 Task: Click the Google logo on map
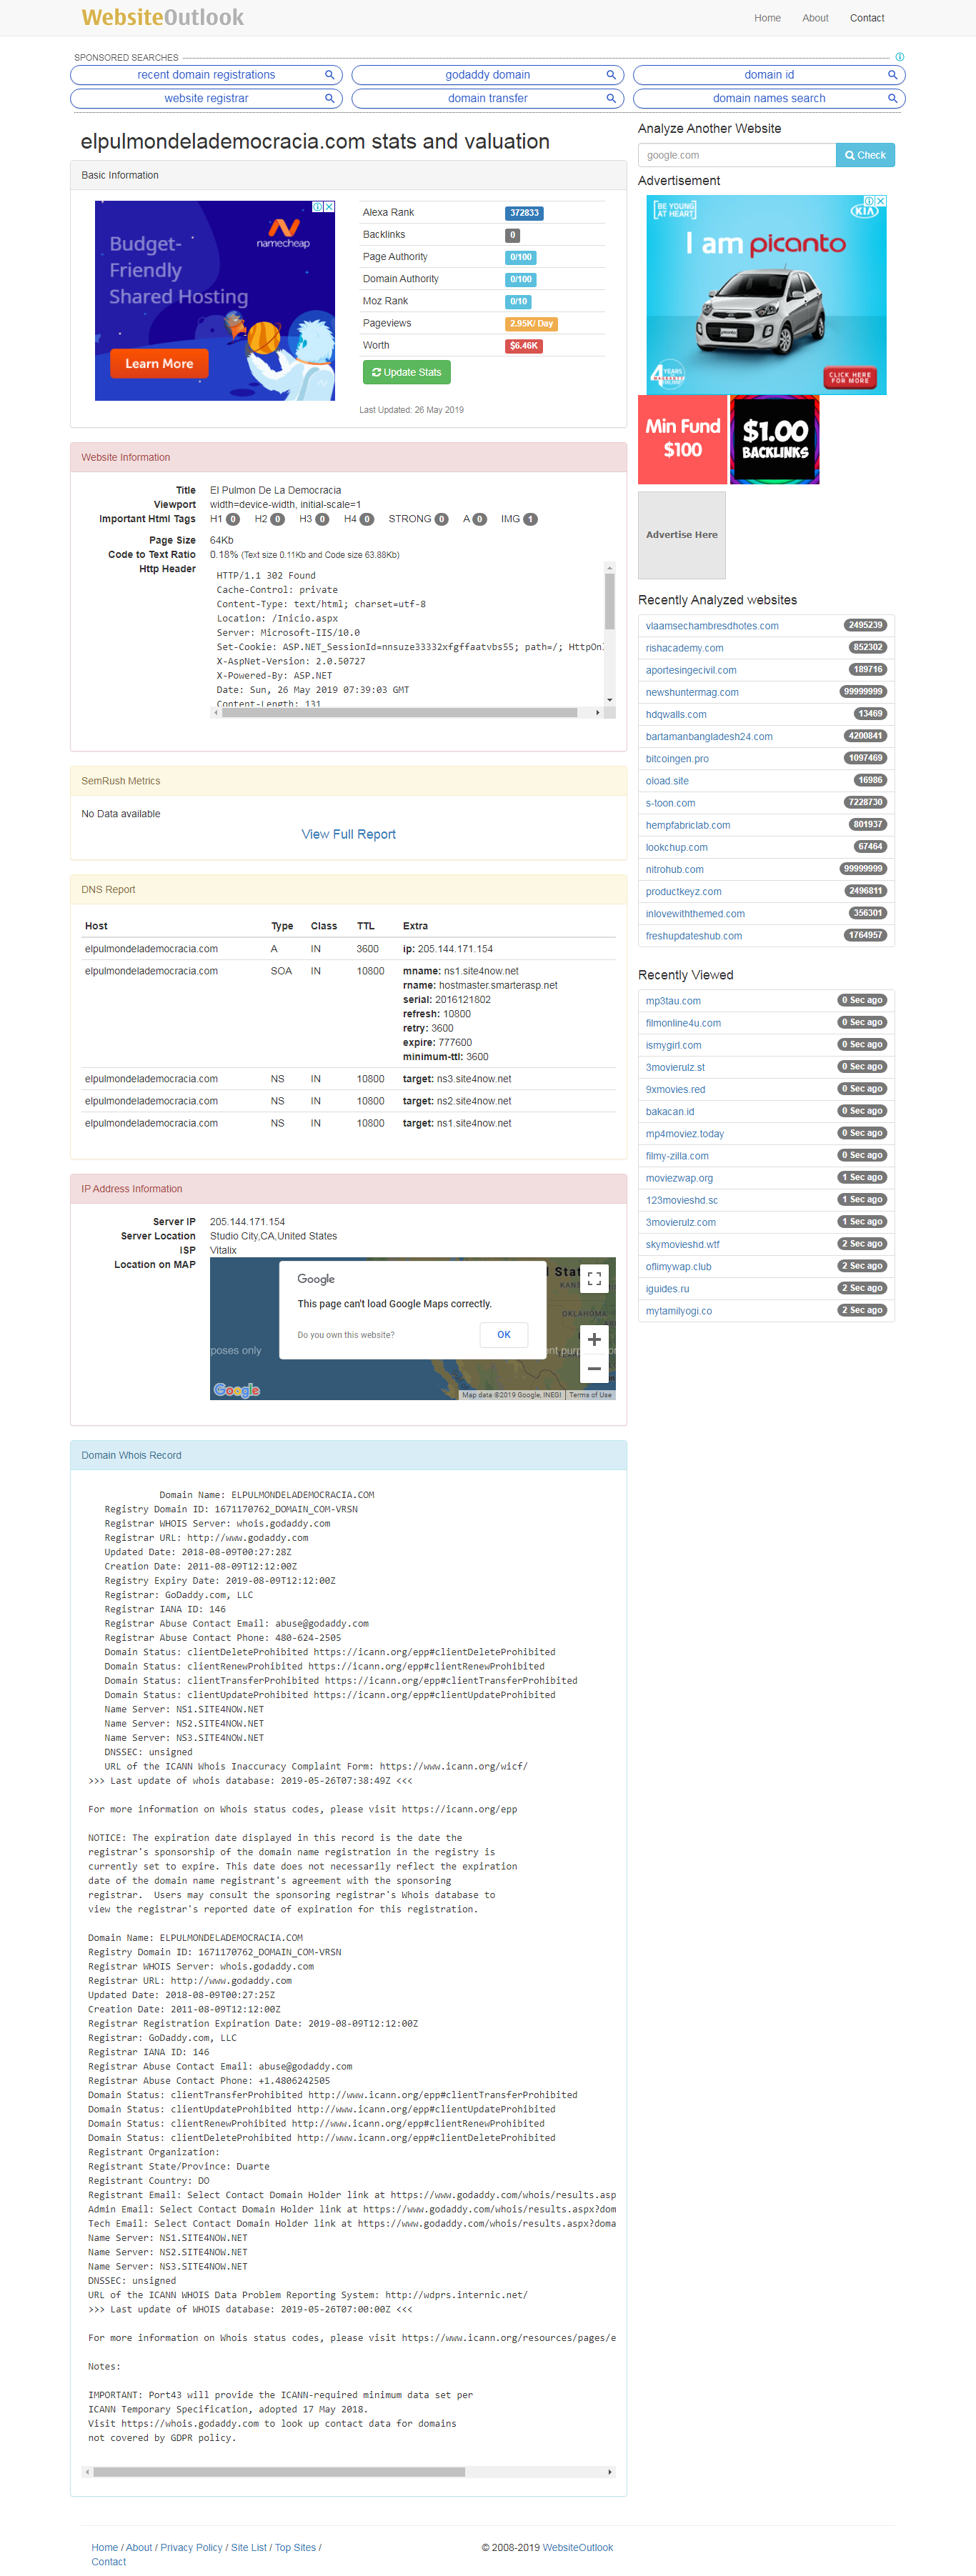pyautogui.click(x=237, y=1389)
